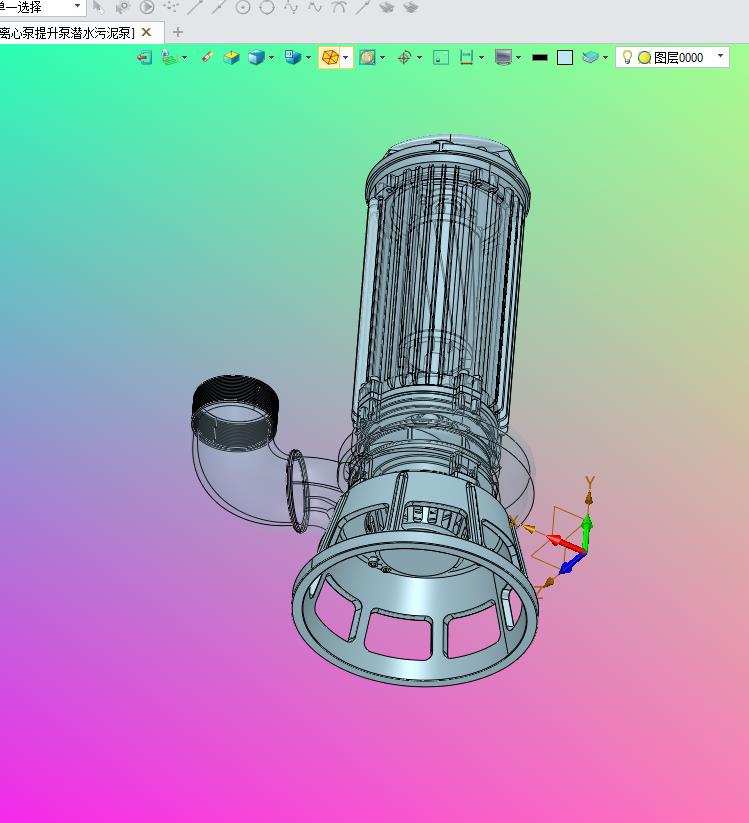Expand the cube view-window dropdown arrow
This screenshot has width=749, height=823.
(308, 57)
